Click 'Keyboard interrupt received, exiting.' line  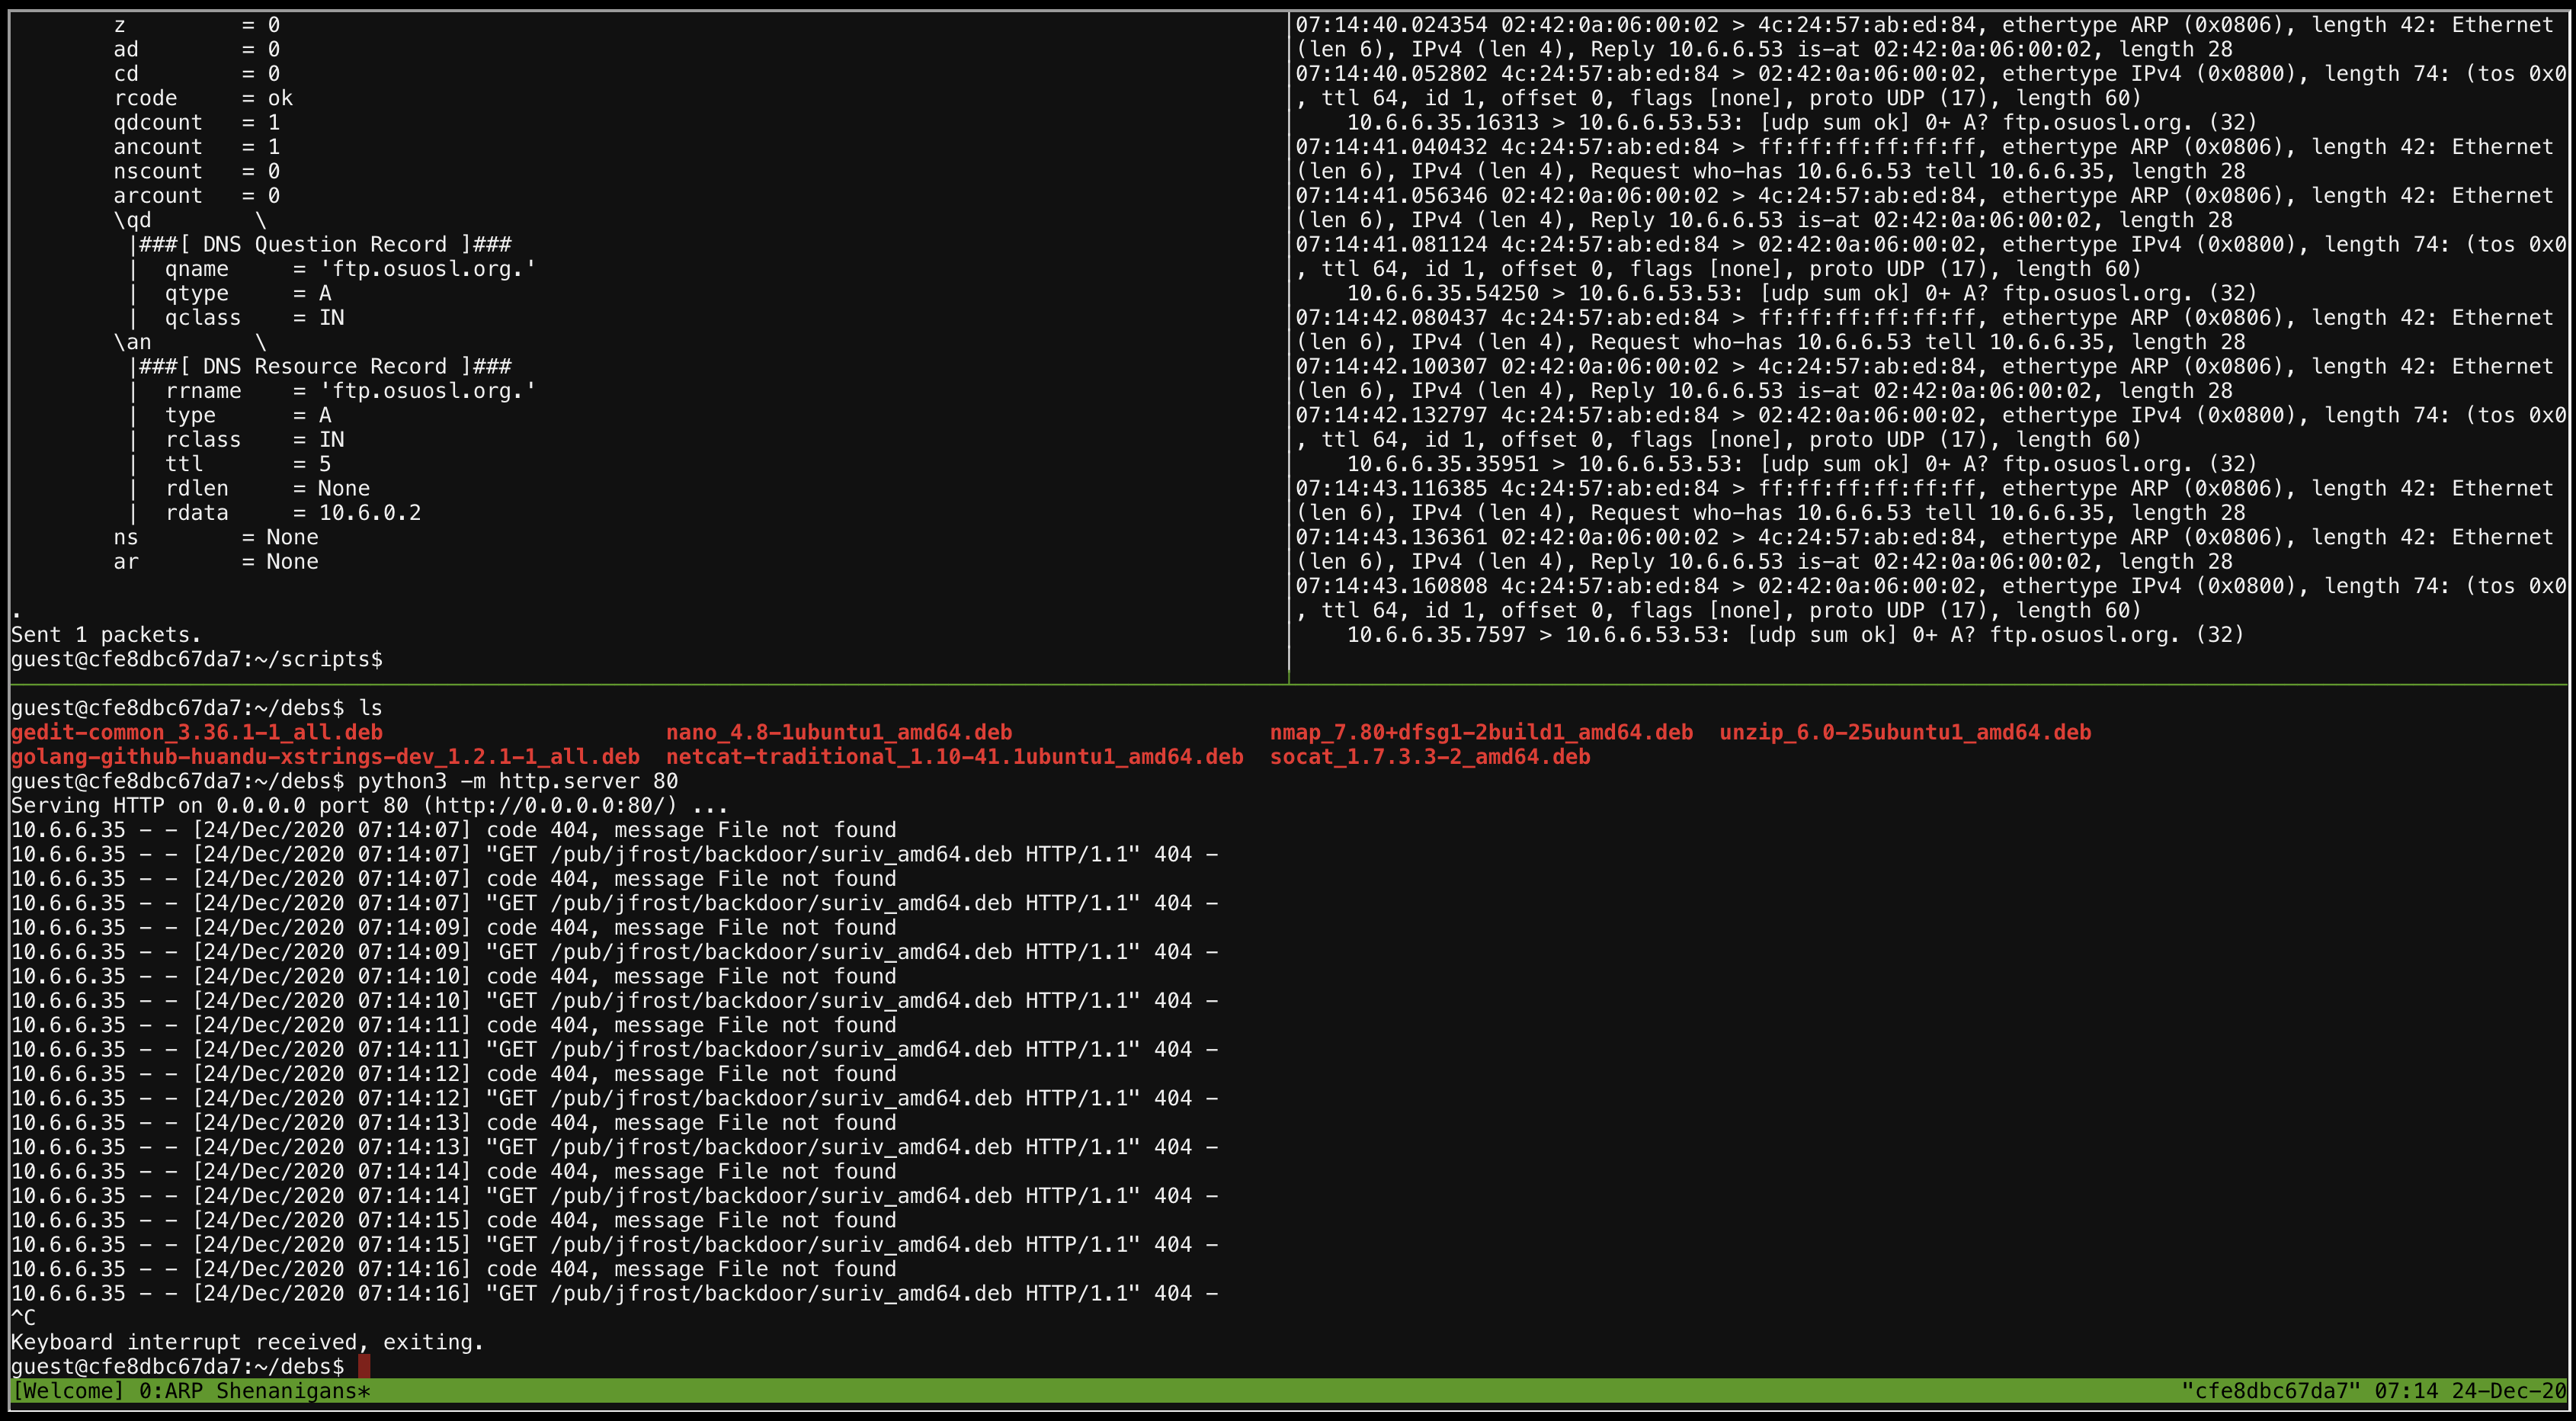[248, 1342]
